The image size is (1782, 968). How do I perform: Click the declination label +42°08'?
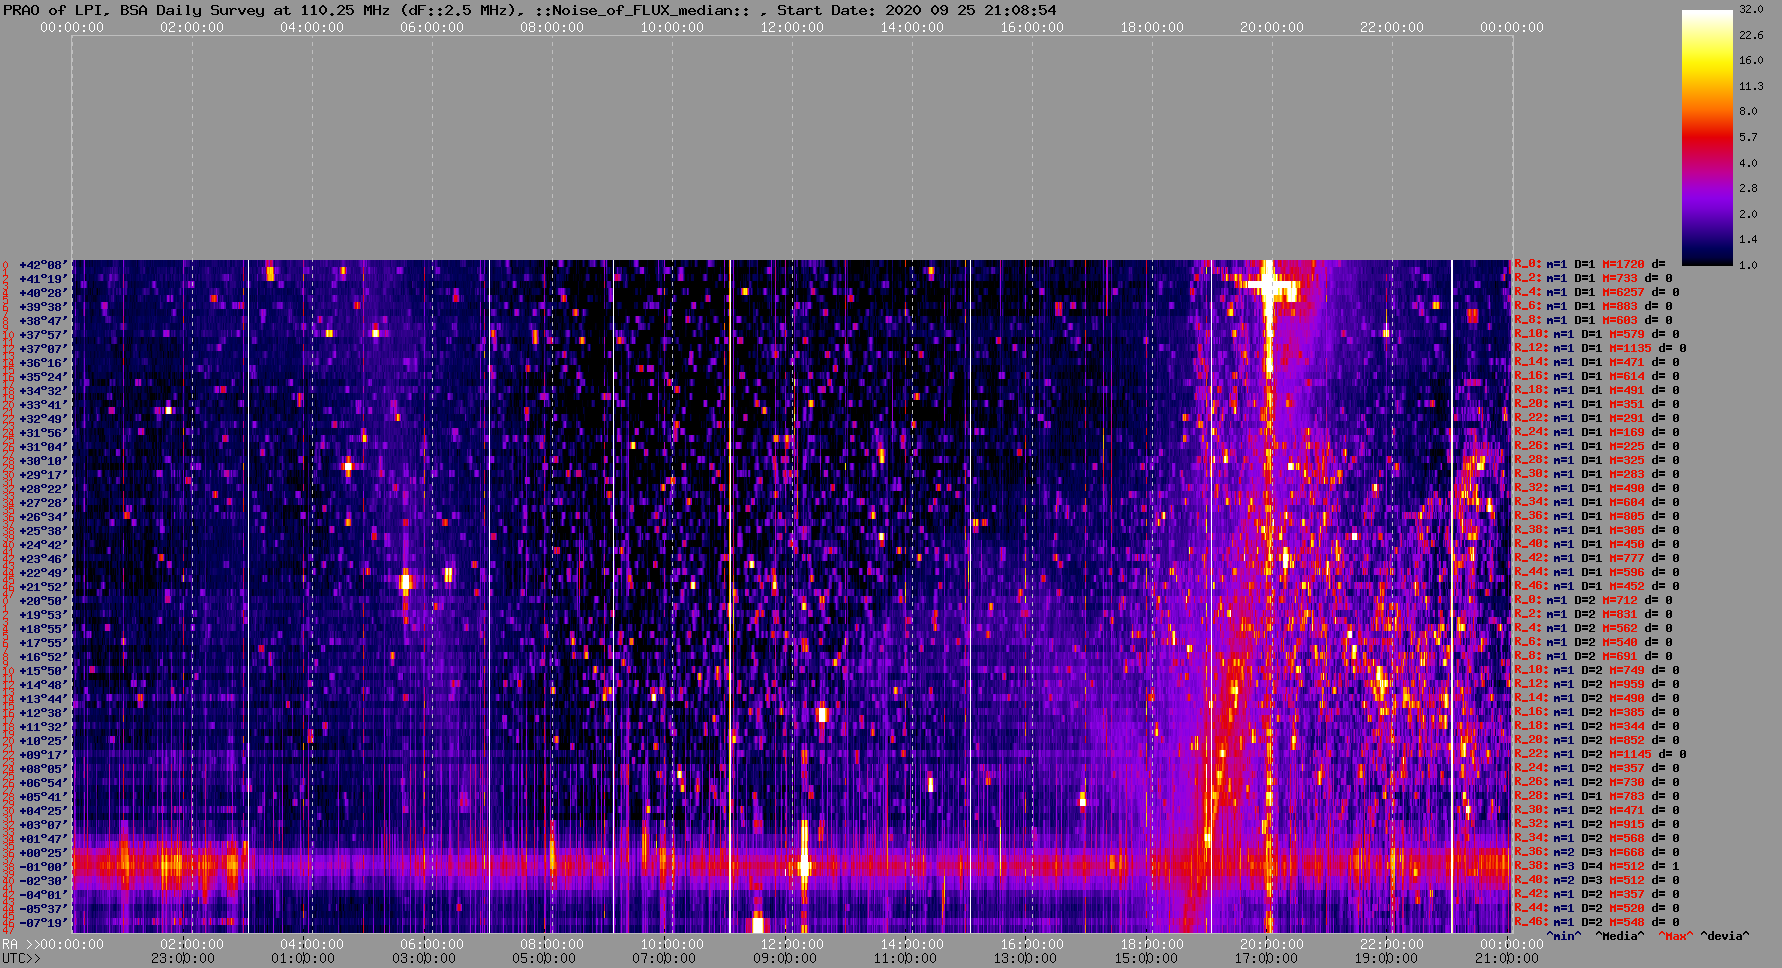point(43,265)
